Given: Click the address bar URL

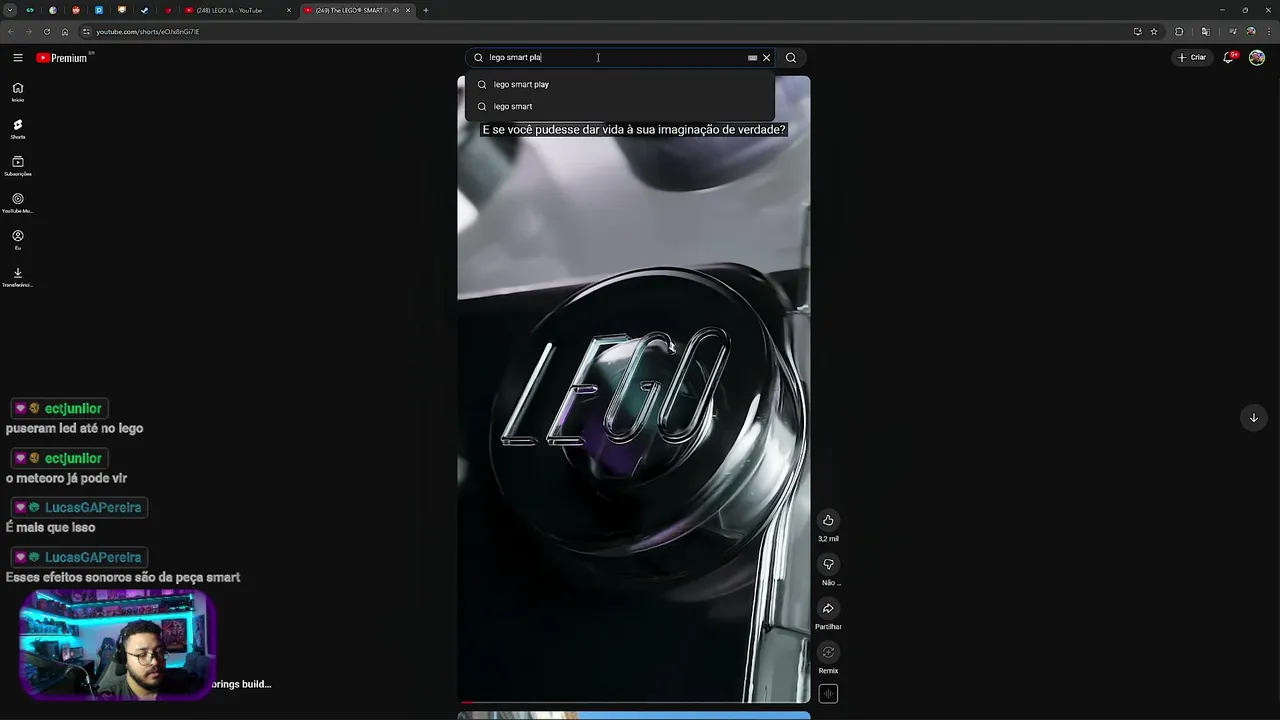Looking at the screenshot, I should 148,32.
